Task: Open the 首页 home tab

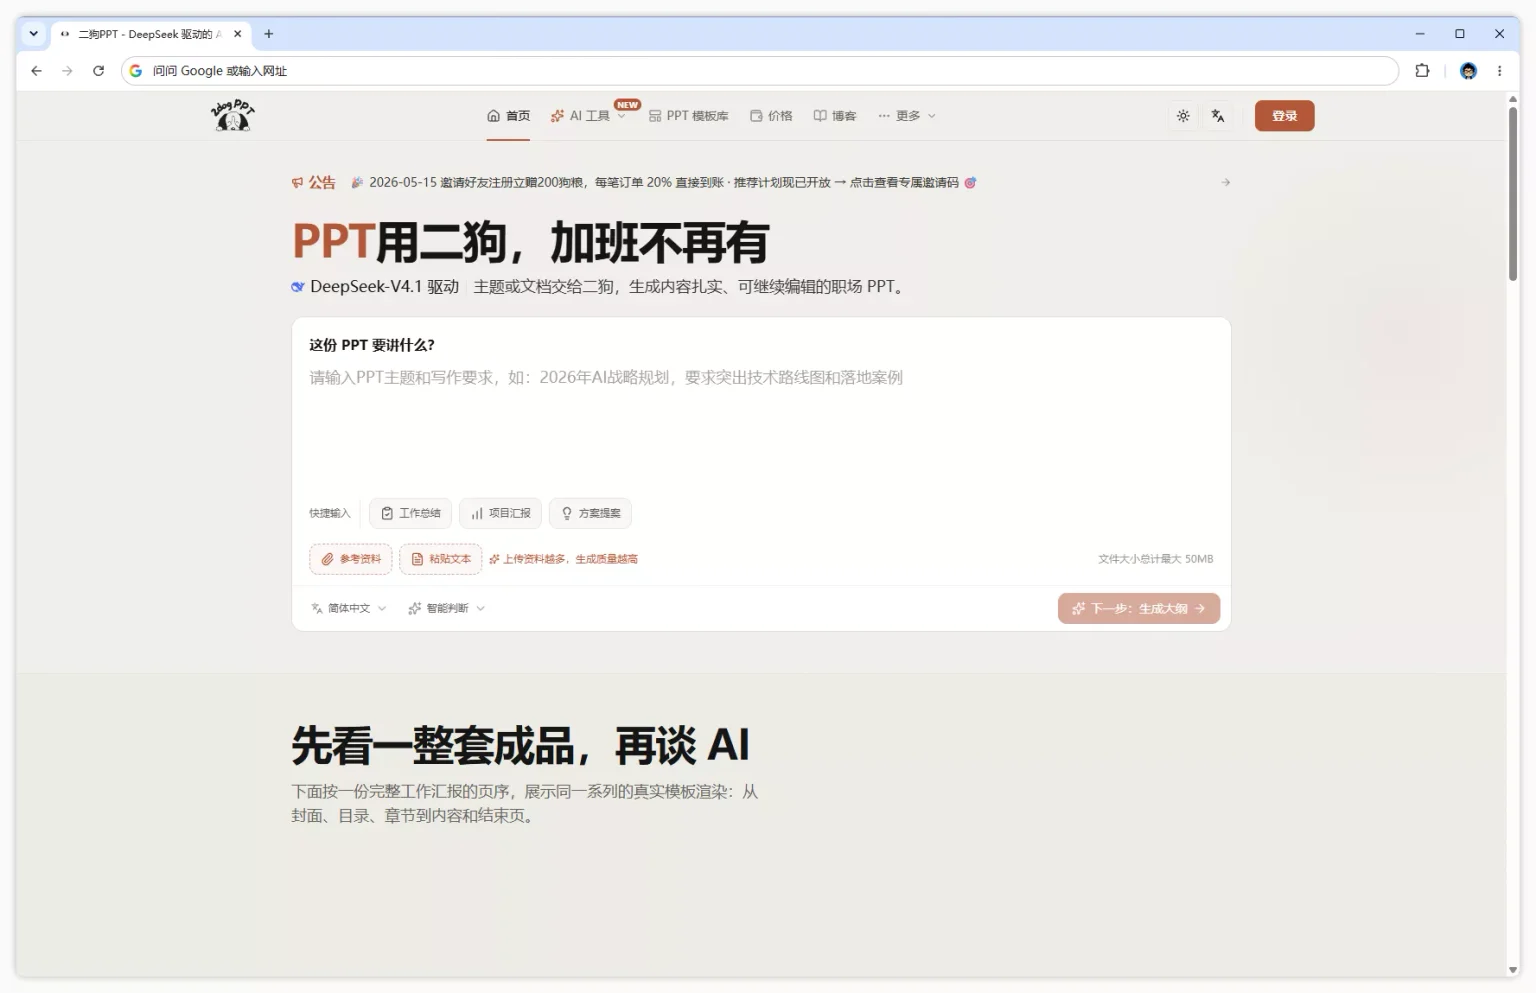Action: 509,116
